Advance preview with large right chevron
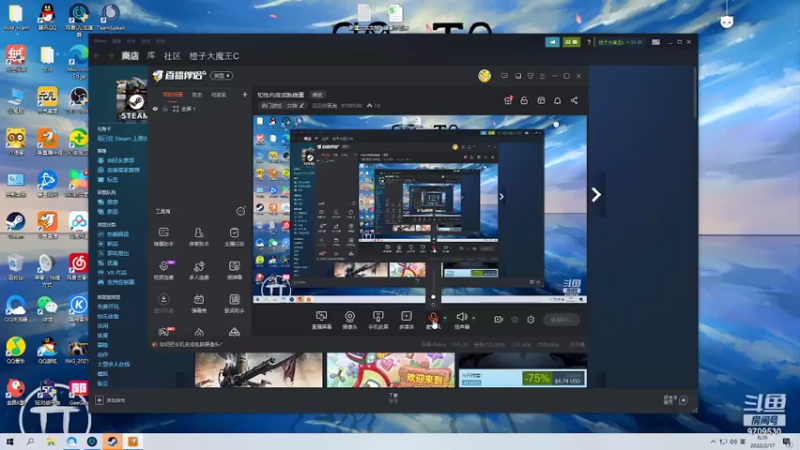 (x=596, y=194)
